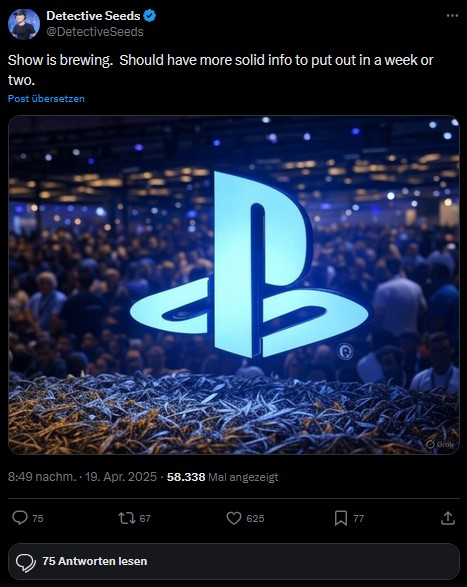Open the three-dot more options menu
The width and height of the screenshot is (467, 587).
tap(452, 16)
